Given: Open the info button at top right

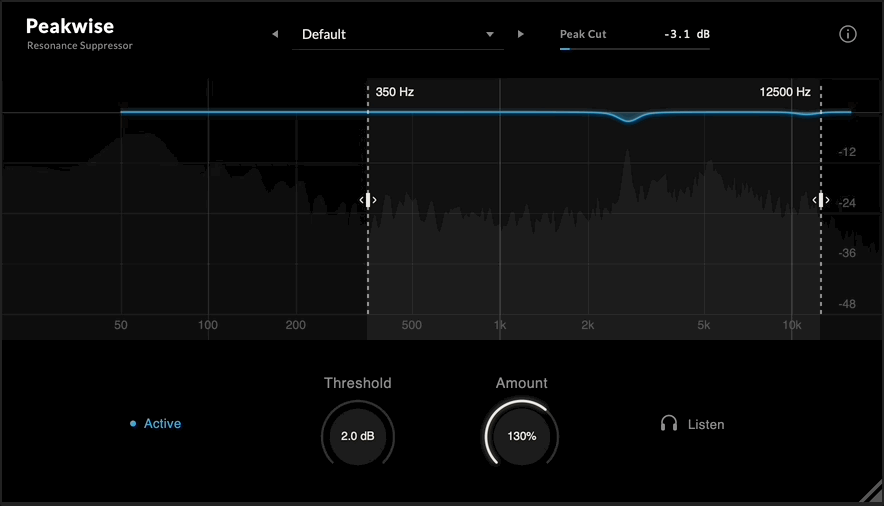Looking at the screenshot, I should tap(847, 34).
